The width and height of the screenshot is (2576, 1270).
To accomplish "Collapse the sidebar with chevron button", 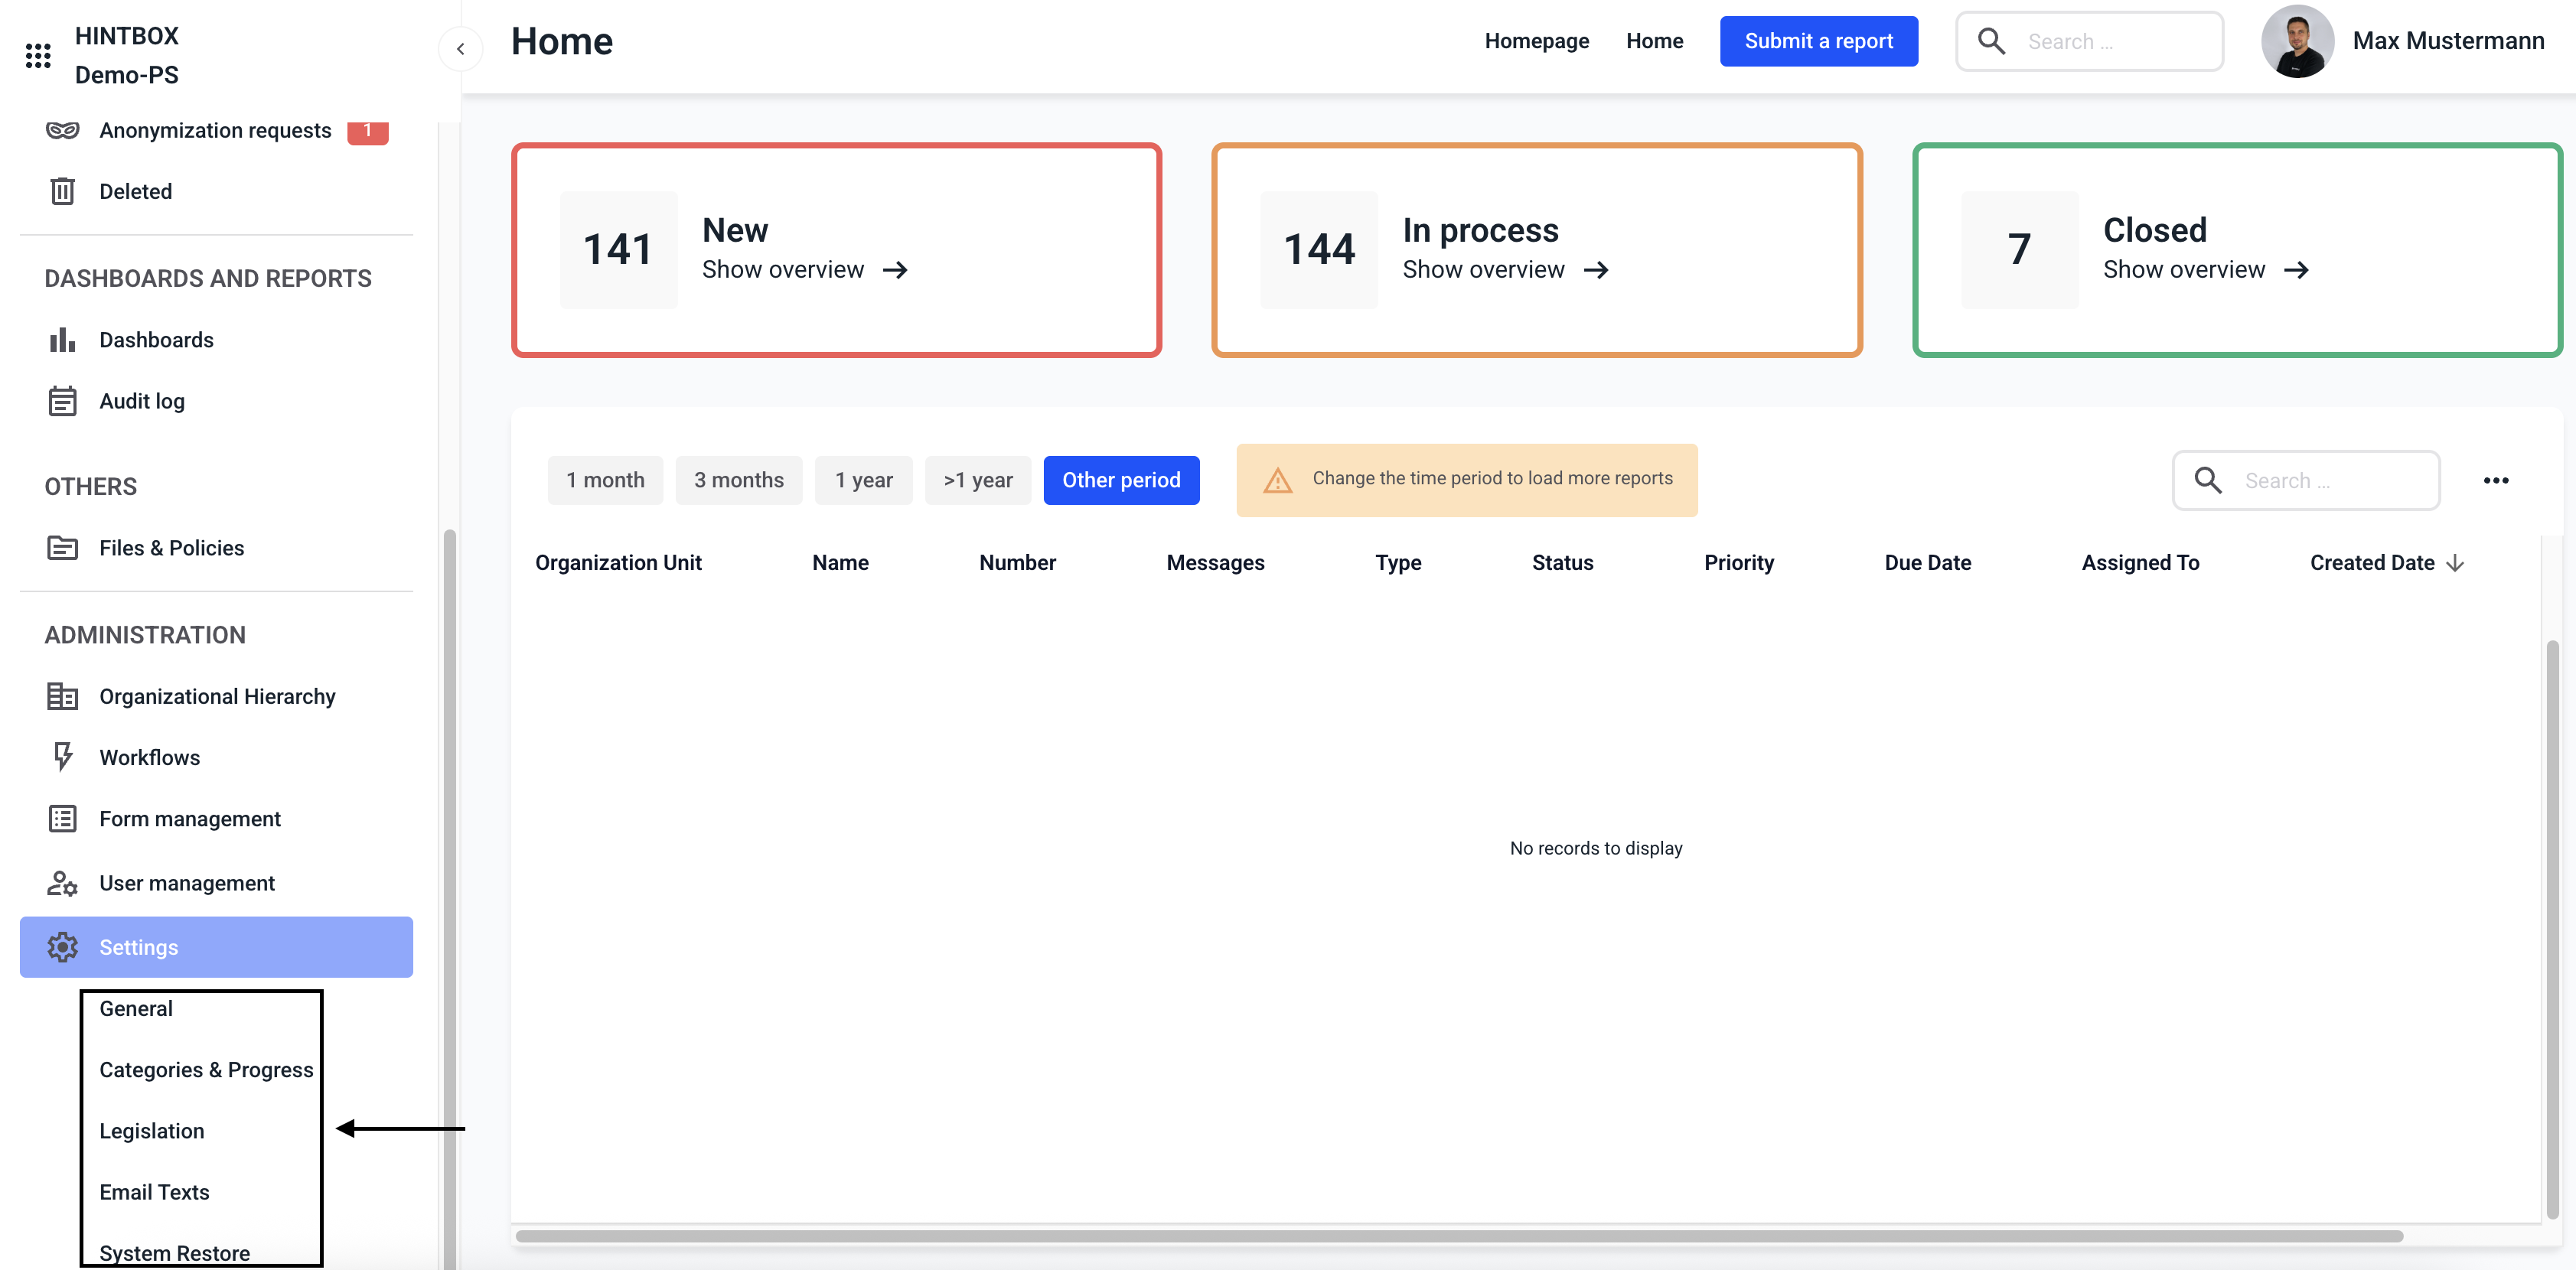I will pyautogui.click(x=460, y=48).
